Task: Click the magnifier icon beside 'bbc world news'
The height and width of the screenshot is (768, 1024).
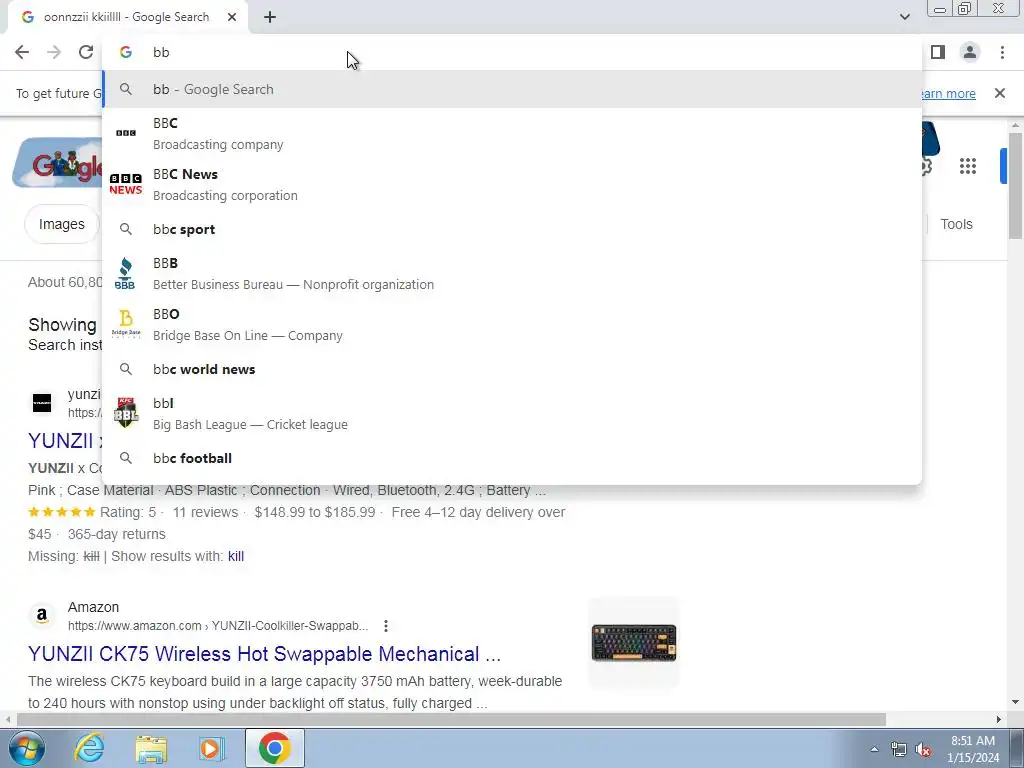Action: [x=126, y=369]
